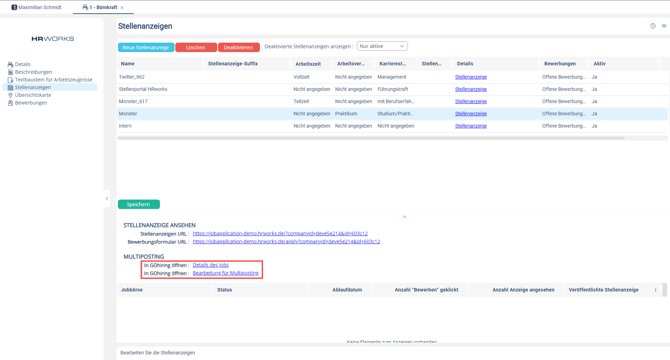The width and height of the screenshot is (670, 360).
Task: Click the Textbaustein für Arbeitszeugnisse icon
Action: (10, 79)
